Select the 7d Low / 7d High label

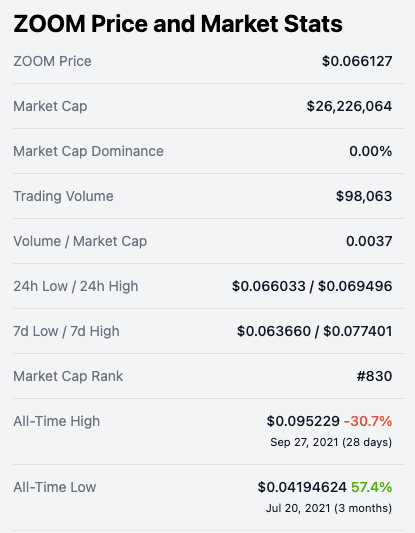pos(66,331)
